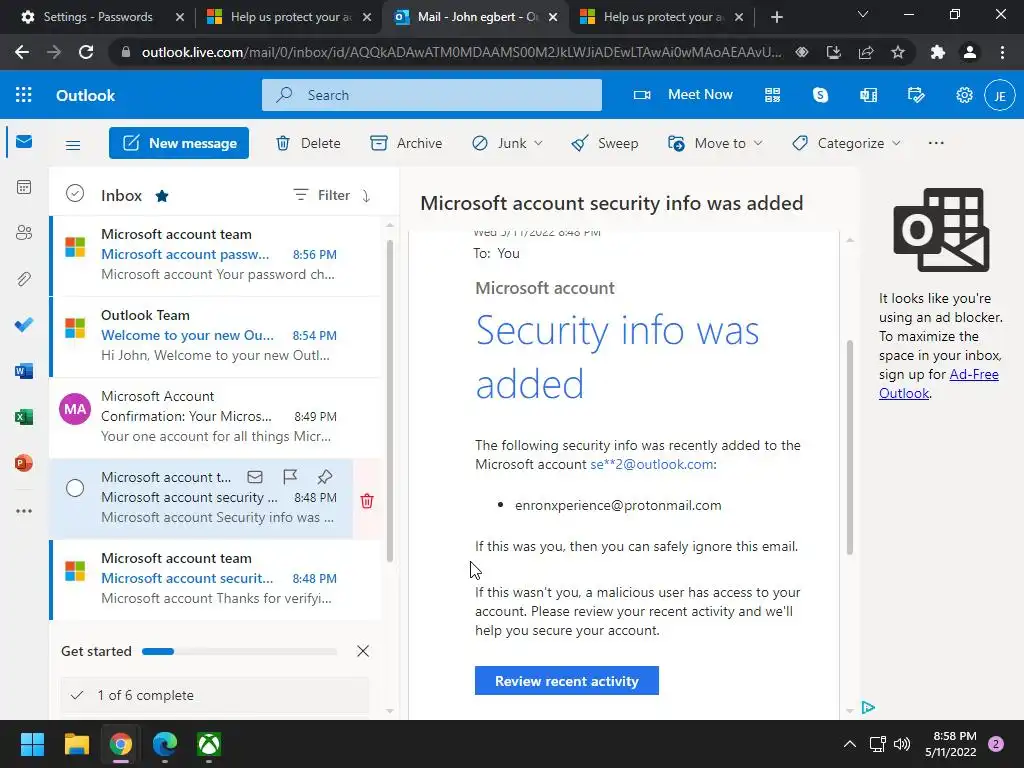Image resolution: width=1024 pixels, height=768 pixels.
Task: Switch to Mail in left sidebar
Action: click(x=24, y=142)
